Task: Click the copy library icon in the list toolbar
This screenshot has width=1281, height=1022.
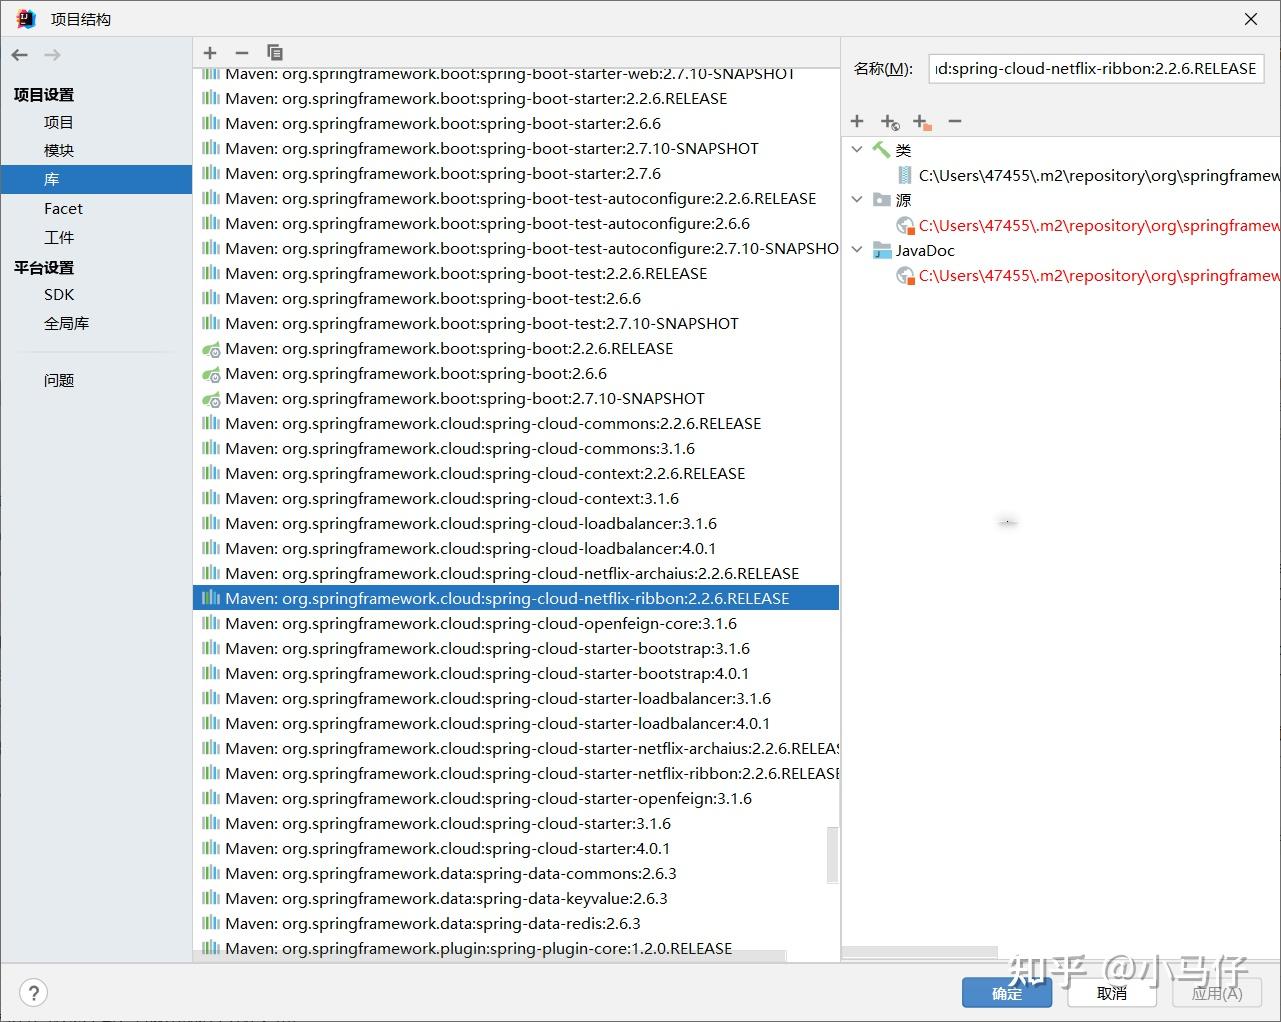Action: pyautogui.click(x=274, y=52)
